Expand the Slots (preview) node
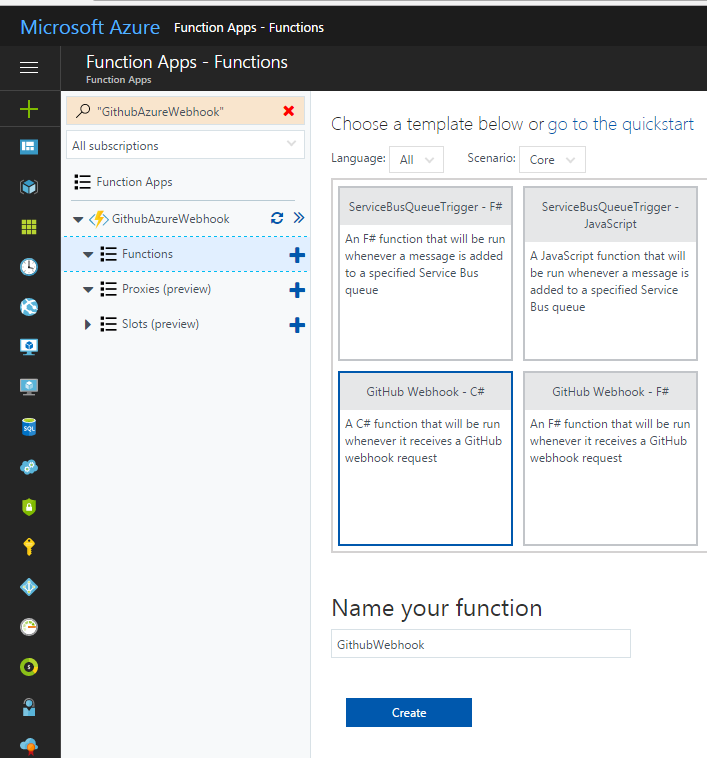Image resolution: width=707 pixels, height=758 pixels. tap(87, 324)
